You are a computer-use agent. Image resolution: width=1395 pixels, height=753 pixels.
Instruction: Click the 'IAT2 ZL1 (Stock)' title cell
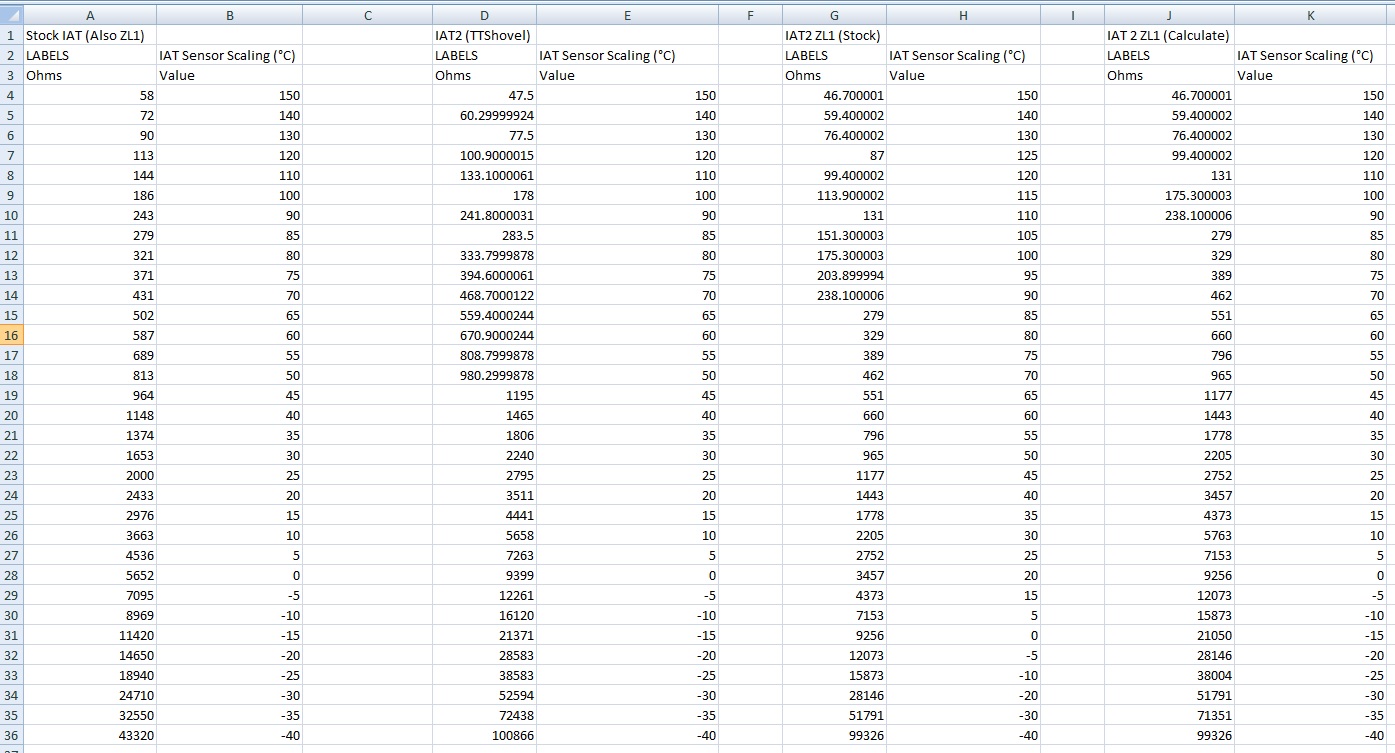click(832, 35)
